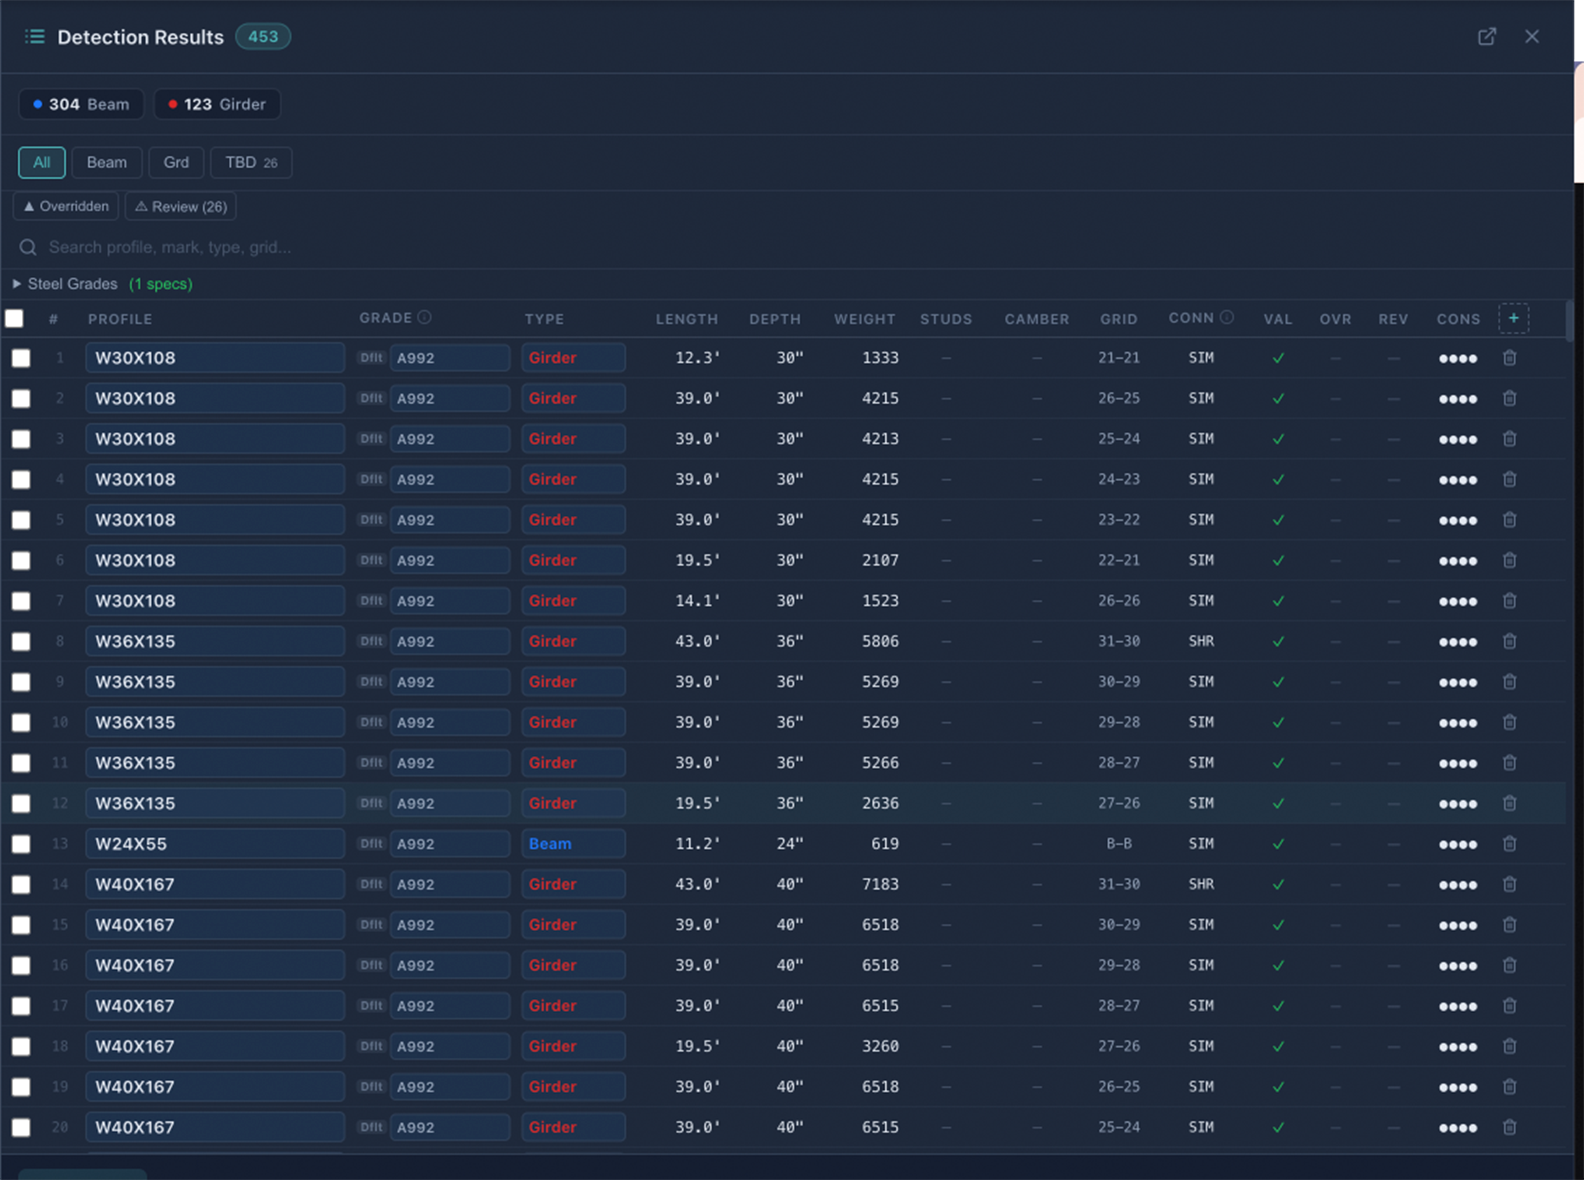The image size is (1584, 1180).
Task: Click the Overridden filter button
Action: 66,207
